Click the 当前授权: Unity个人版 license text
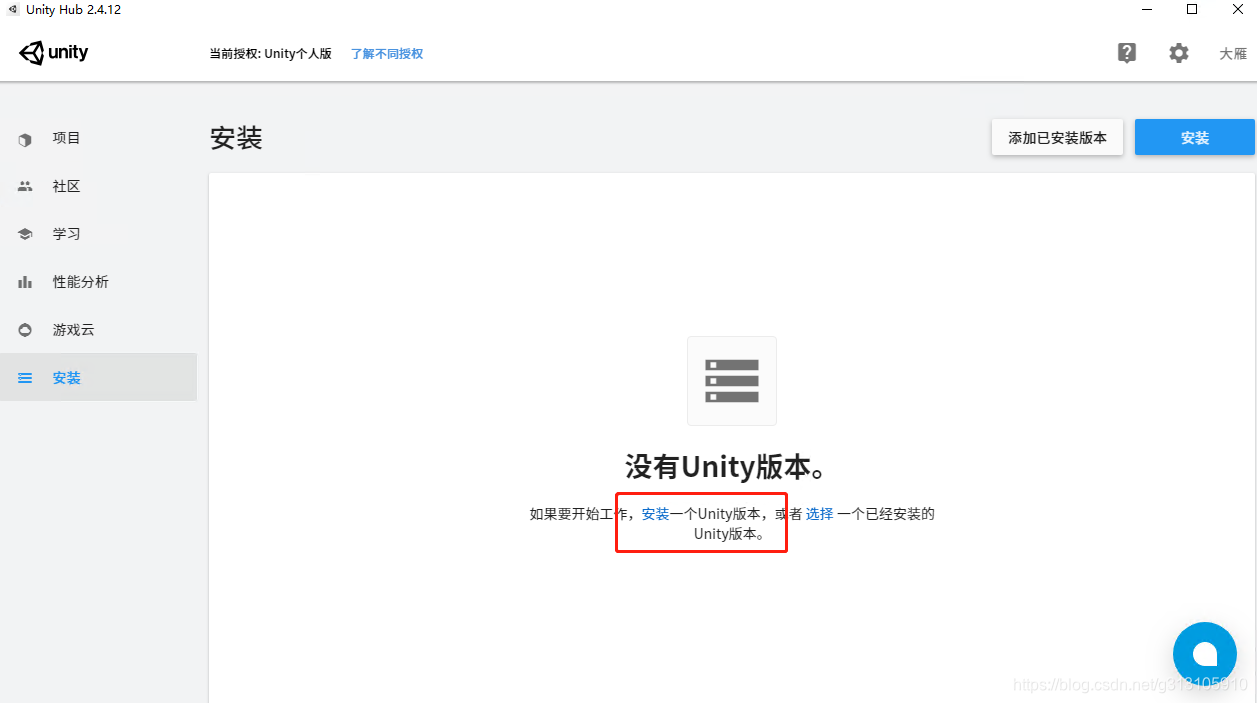The image size is (1257, 703). (270, 54)
